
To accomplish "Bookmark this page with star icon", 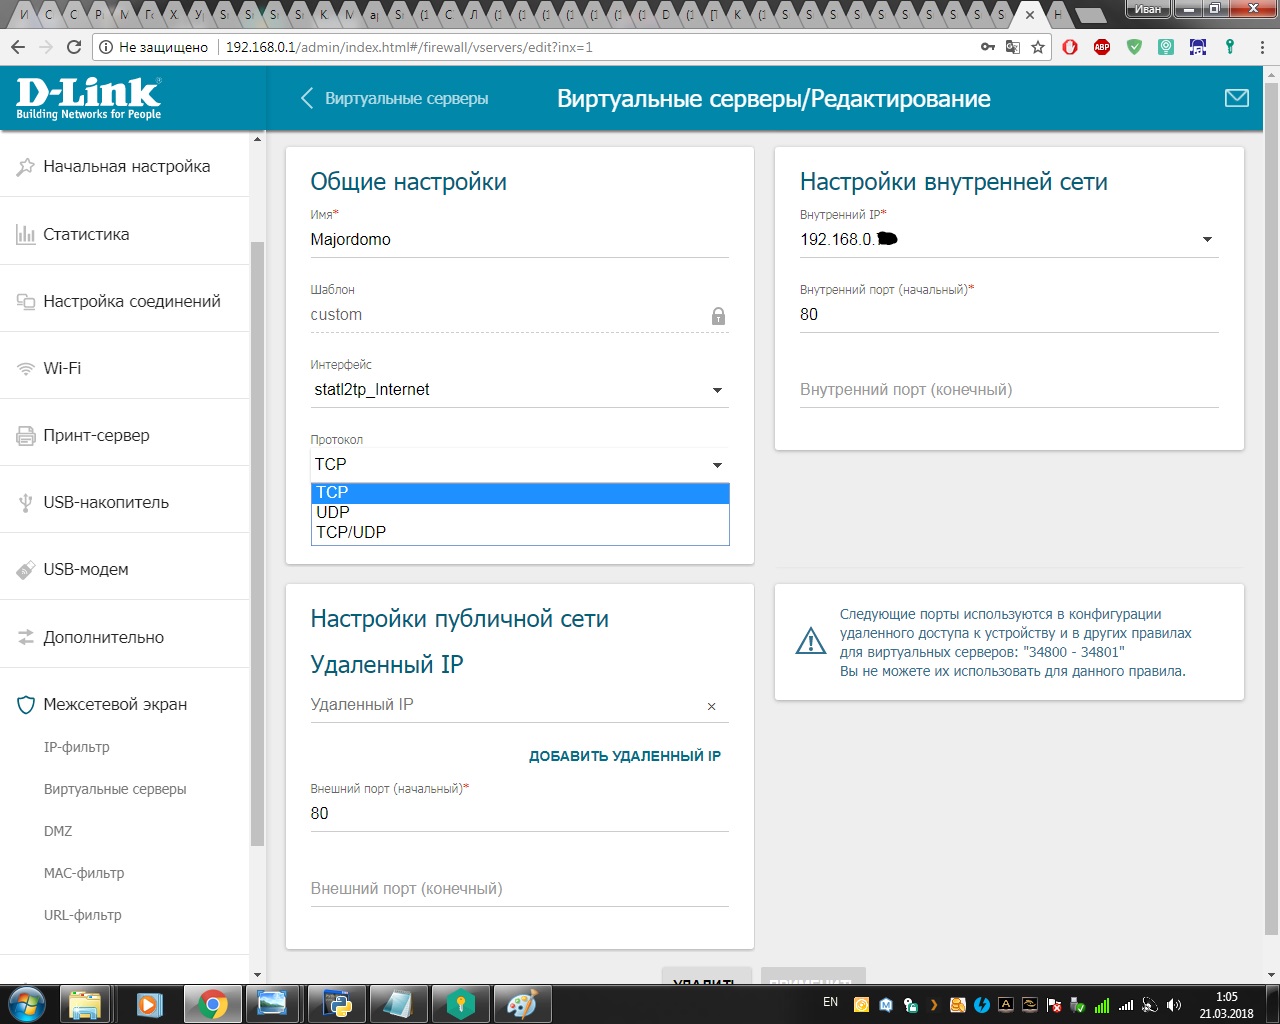I will point(1038,47).
